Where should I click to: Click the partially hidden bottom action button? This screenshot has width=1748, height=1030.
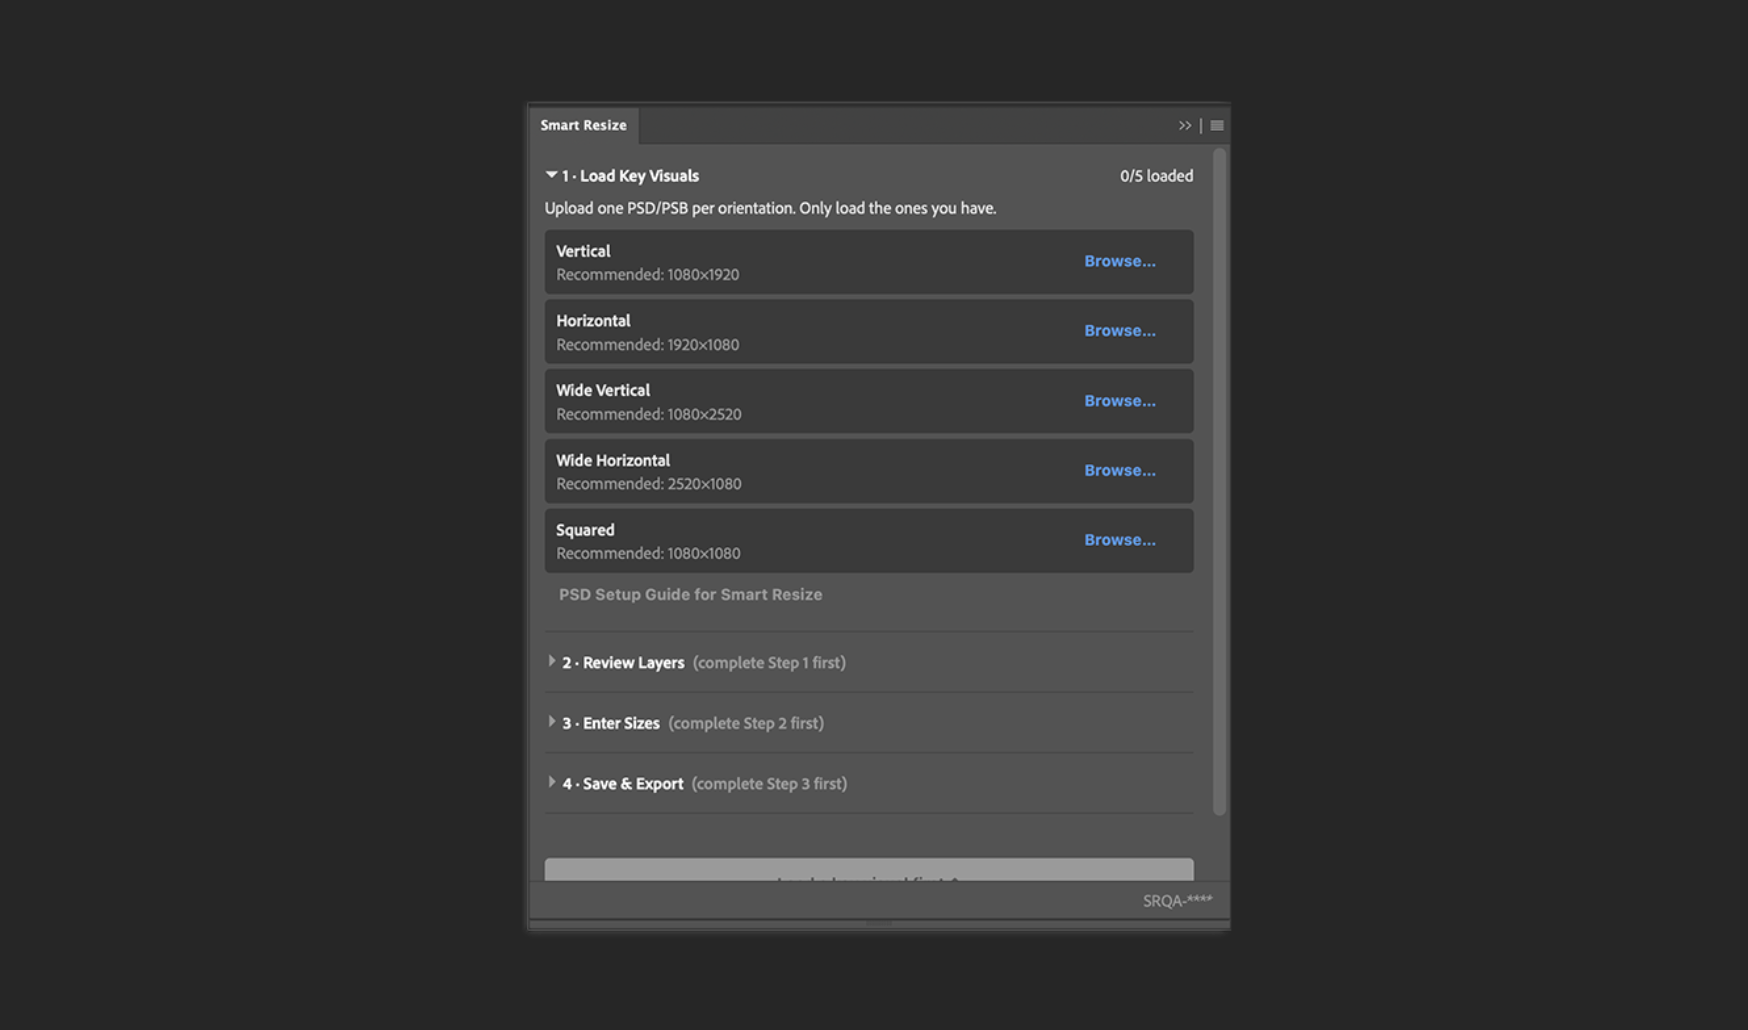[x=869, y=869]
